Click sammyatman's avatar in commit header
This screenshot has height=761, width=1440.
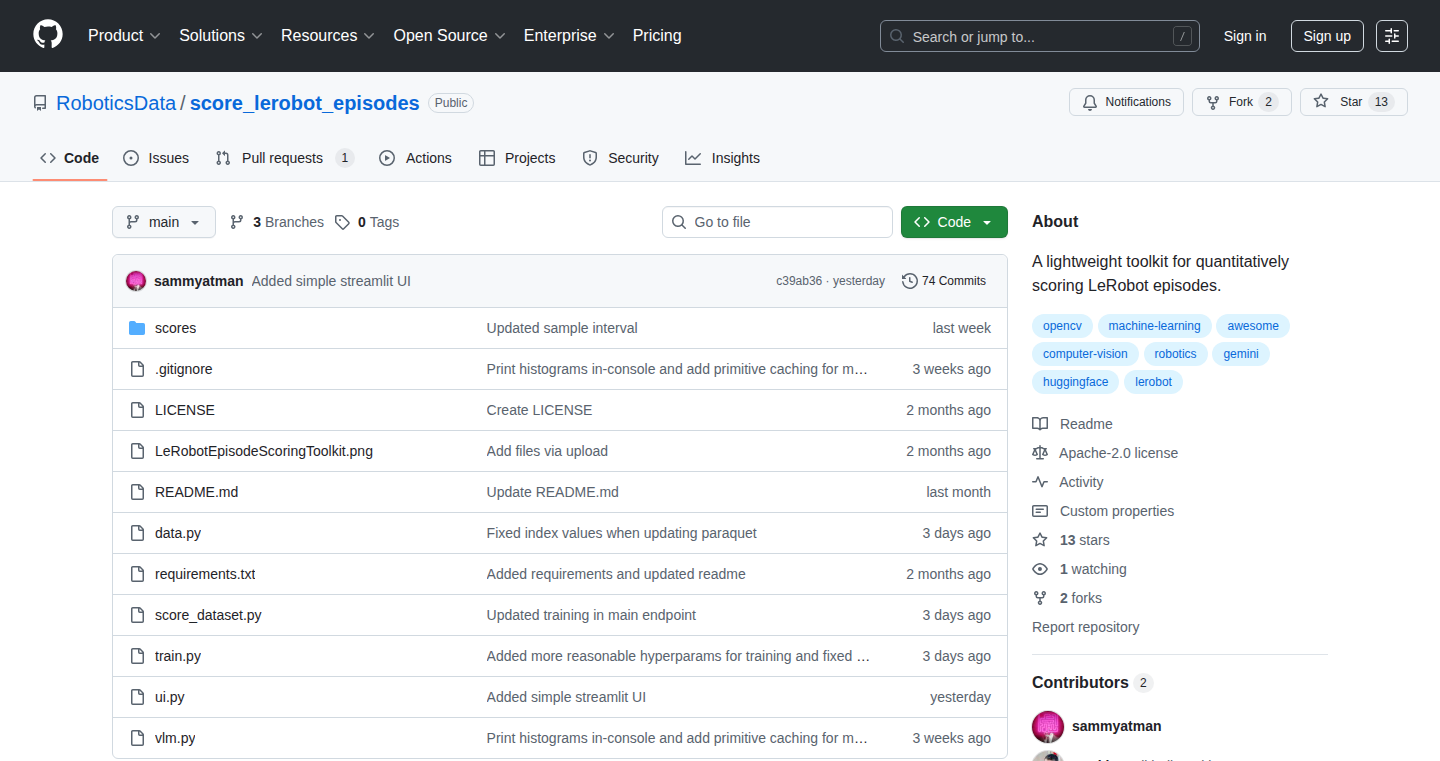136,281
